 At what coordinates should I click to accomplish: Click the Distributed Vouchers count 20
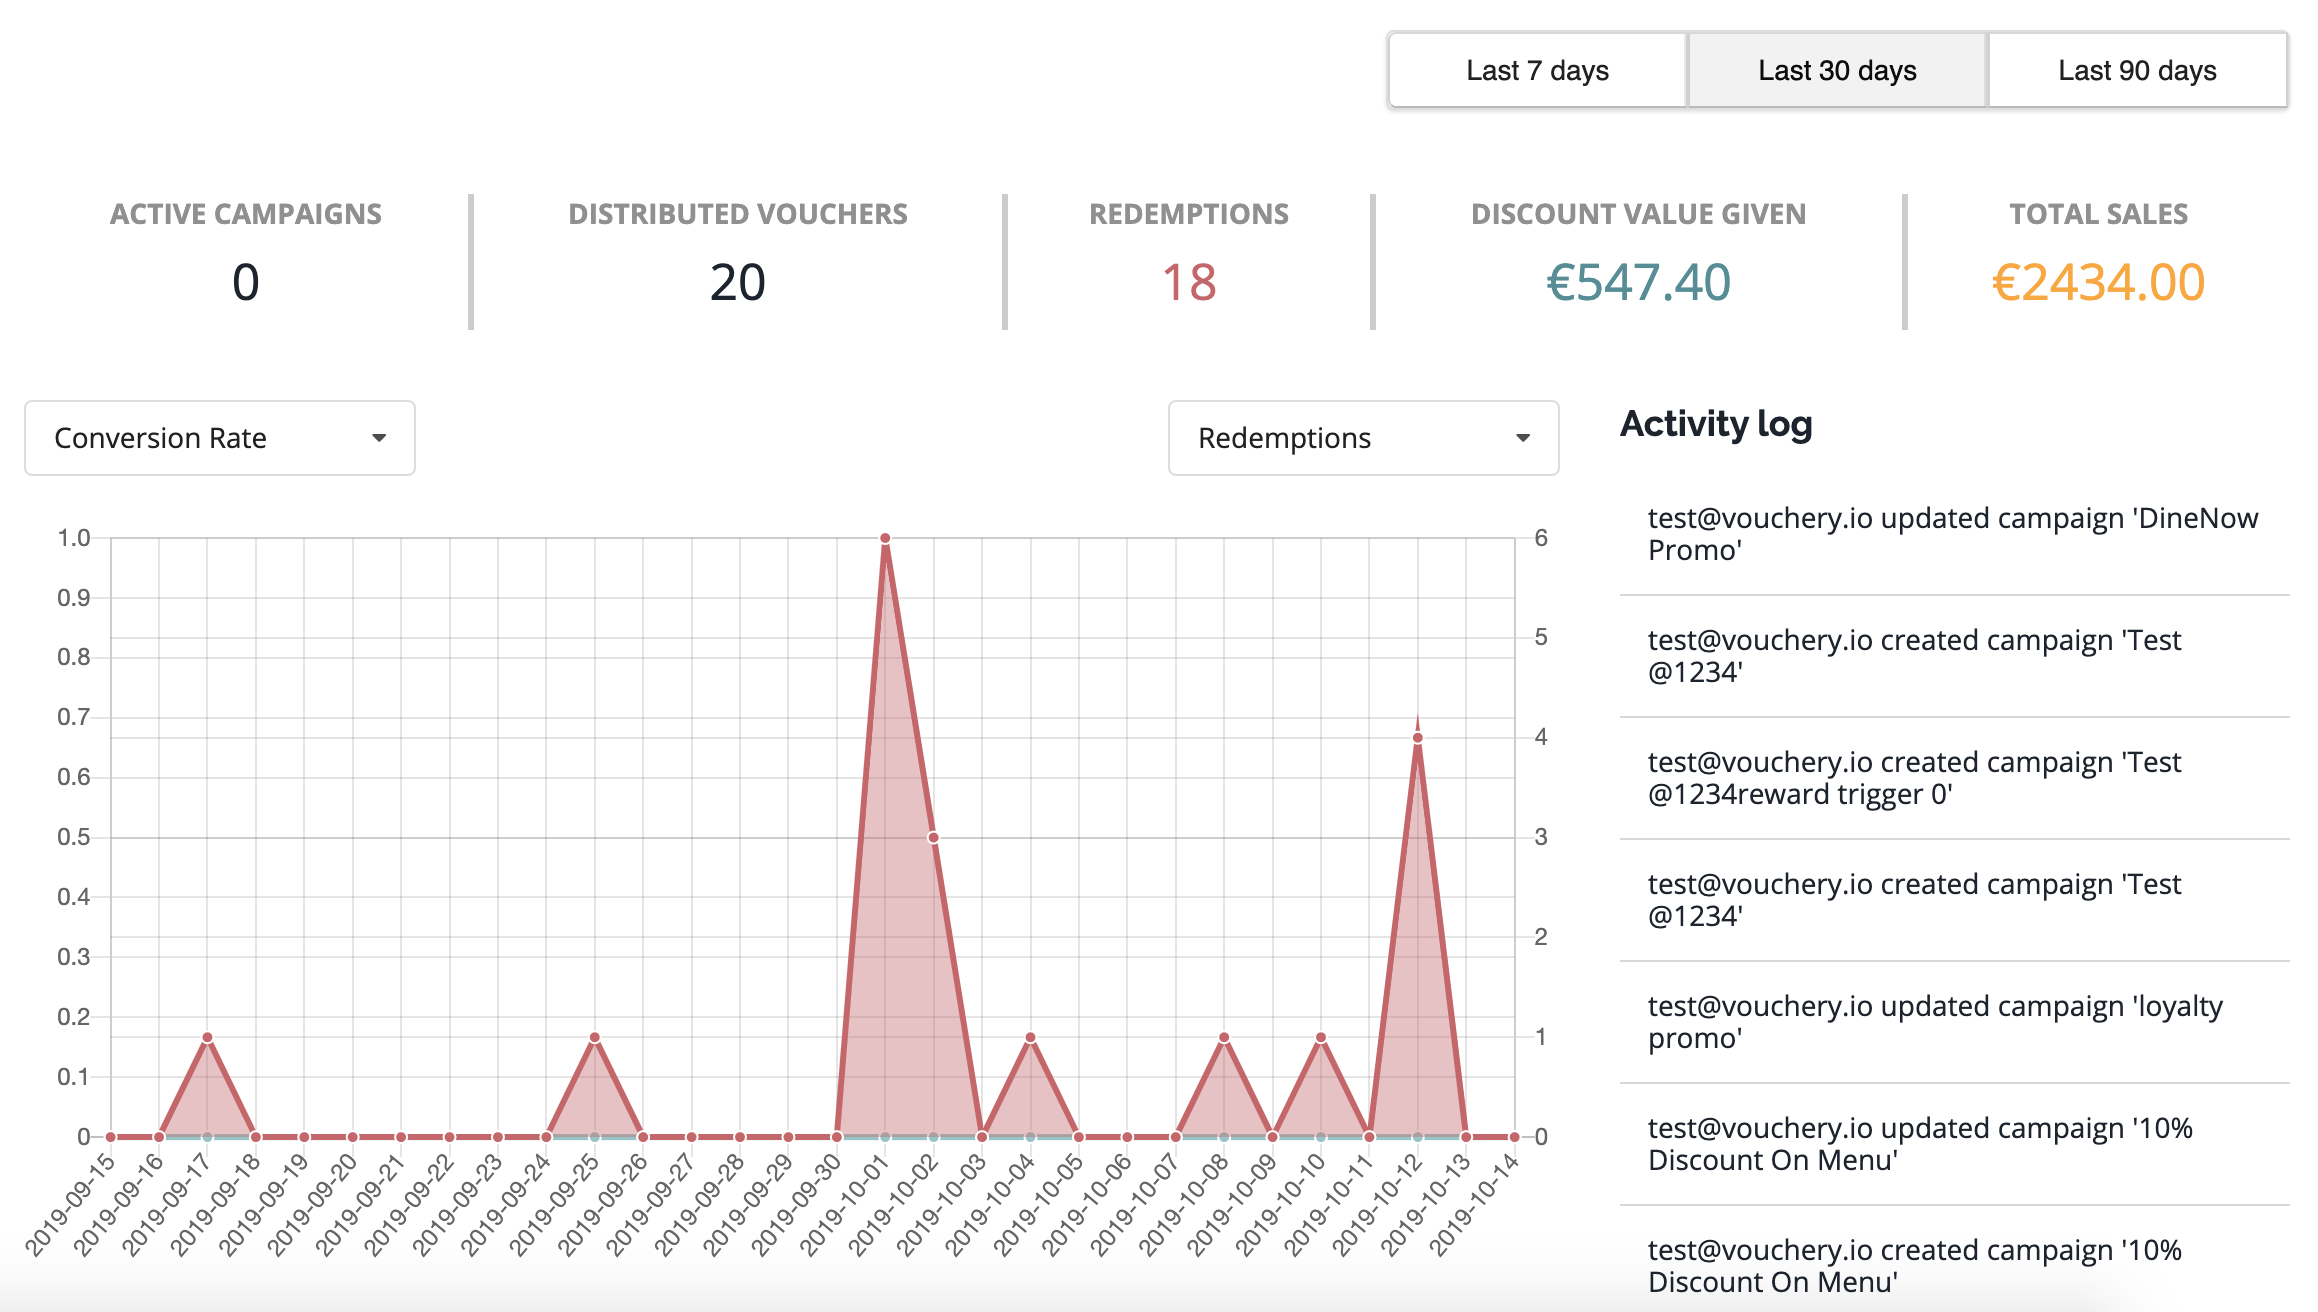737,282
